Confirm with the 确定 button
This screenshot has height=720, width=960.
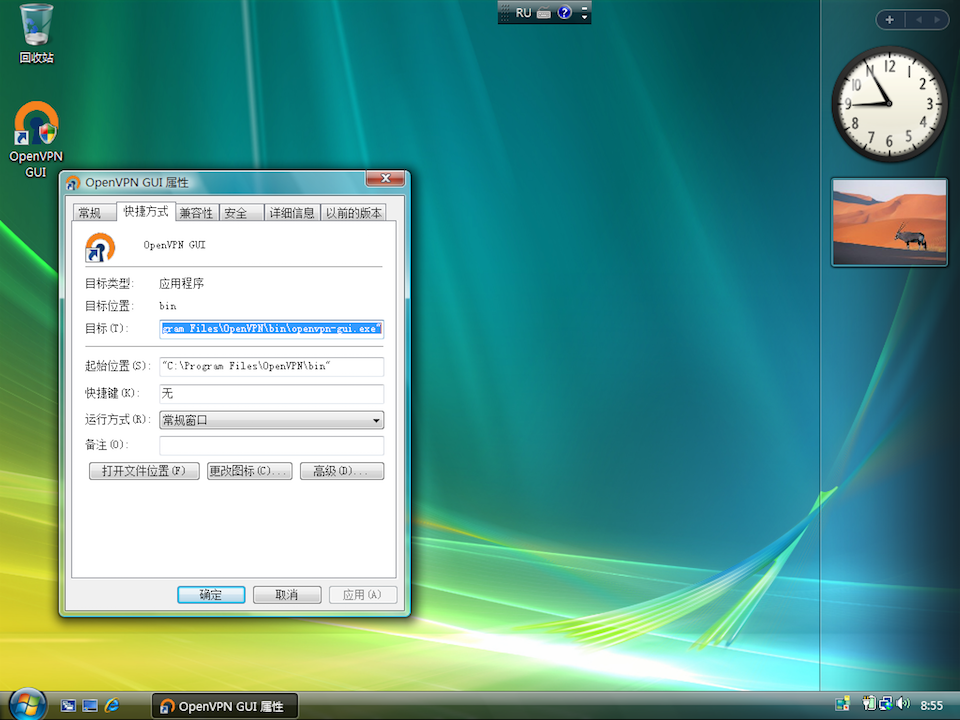click(x=211, y=594)
